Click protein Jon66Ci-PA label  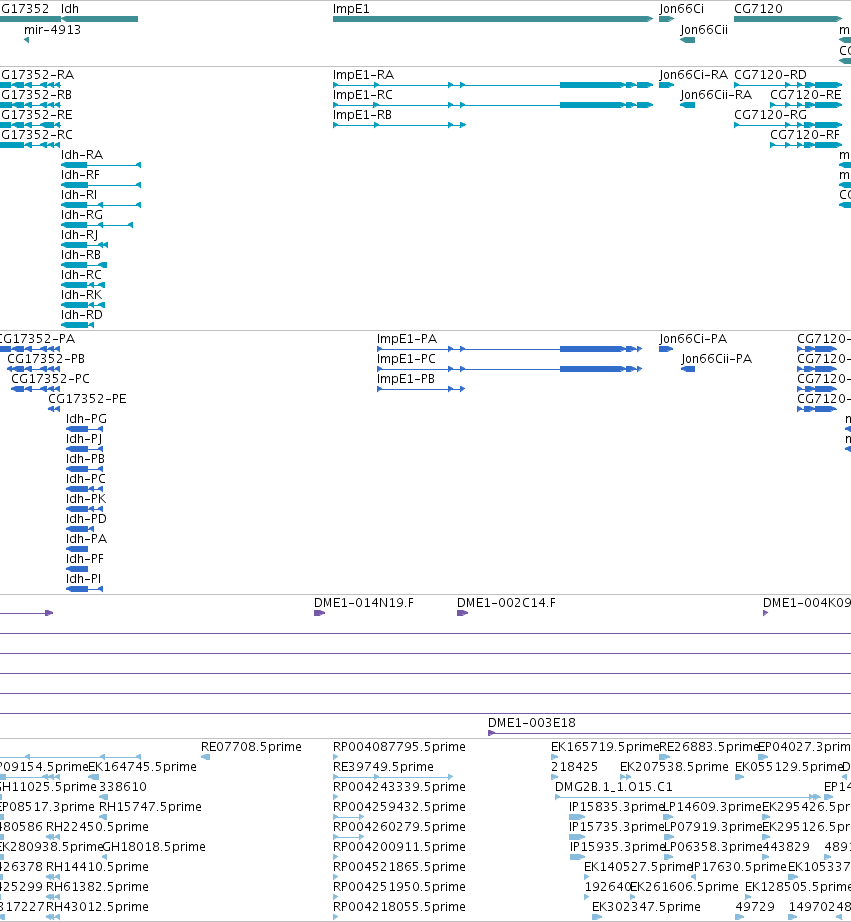tap(693, 339)
